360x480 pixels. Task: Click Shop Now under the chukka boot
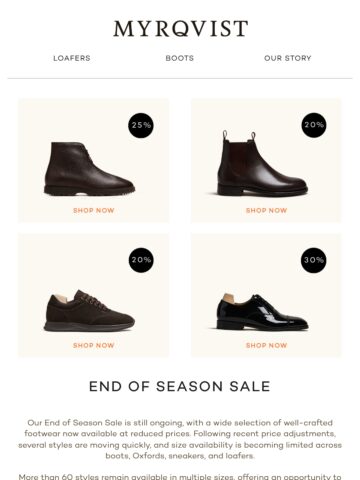94,210
